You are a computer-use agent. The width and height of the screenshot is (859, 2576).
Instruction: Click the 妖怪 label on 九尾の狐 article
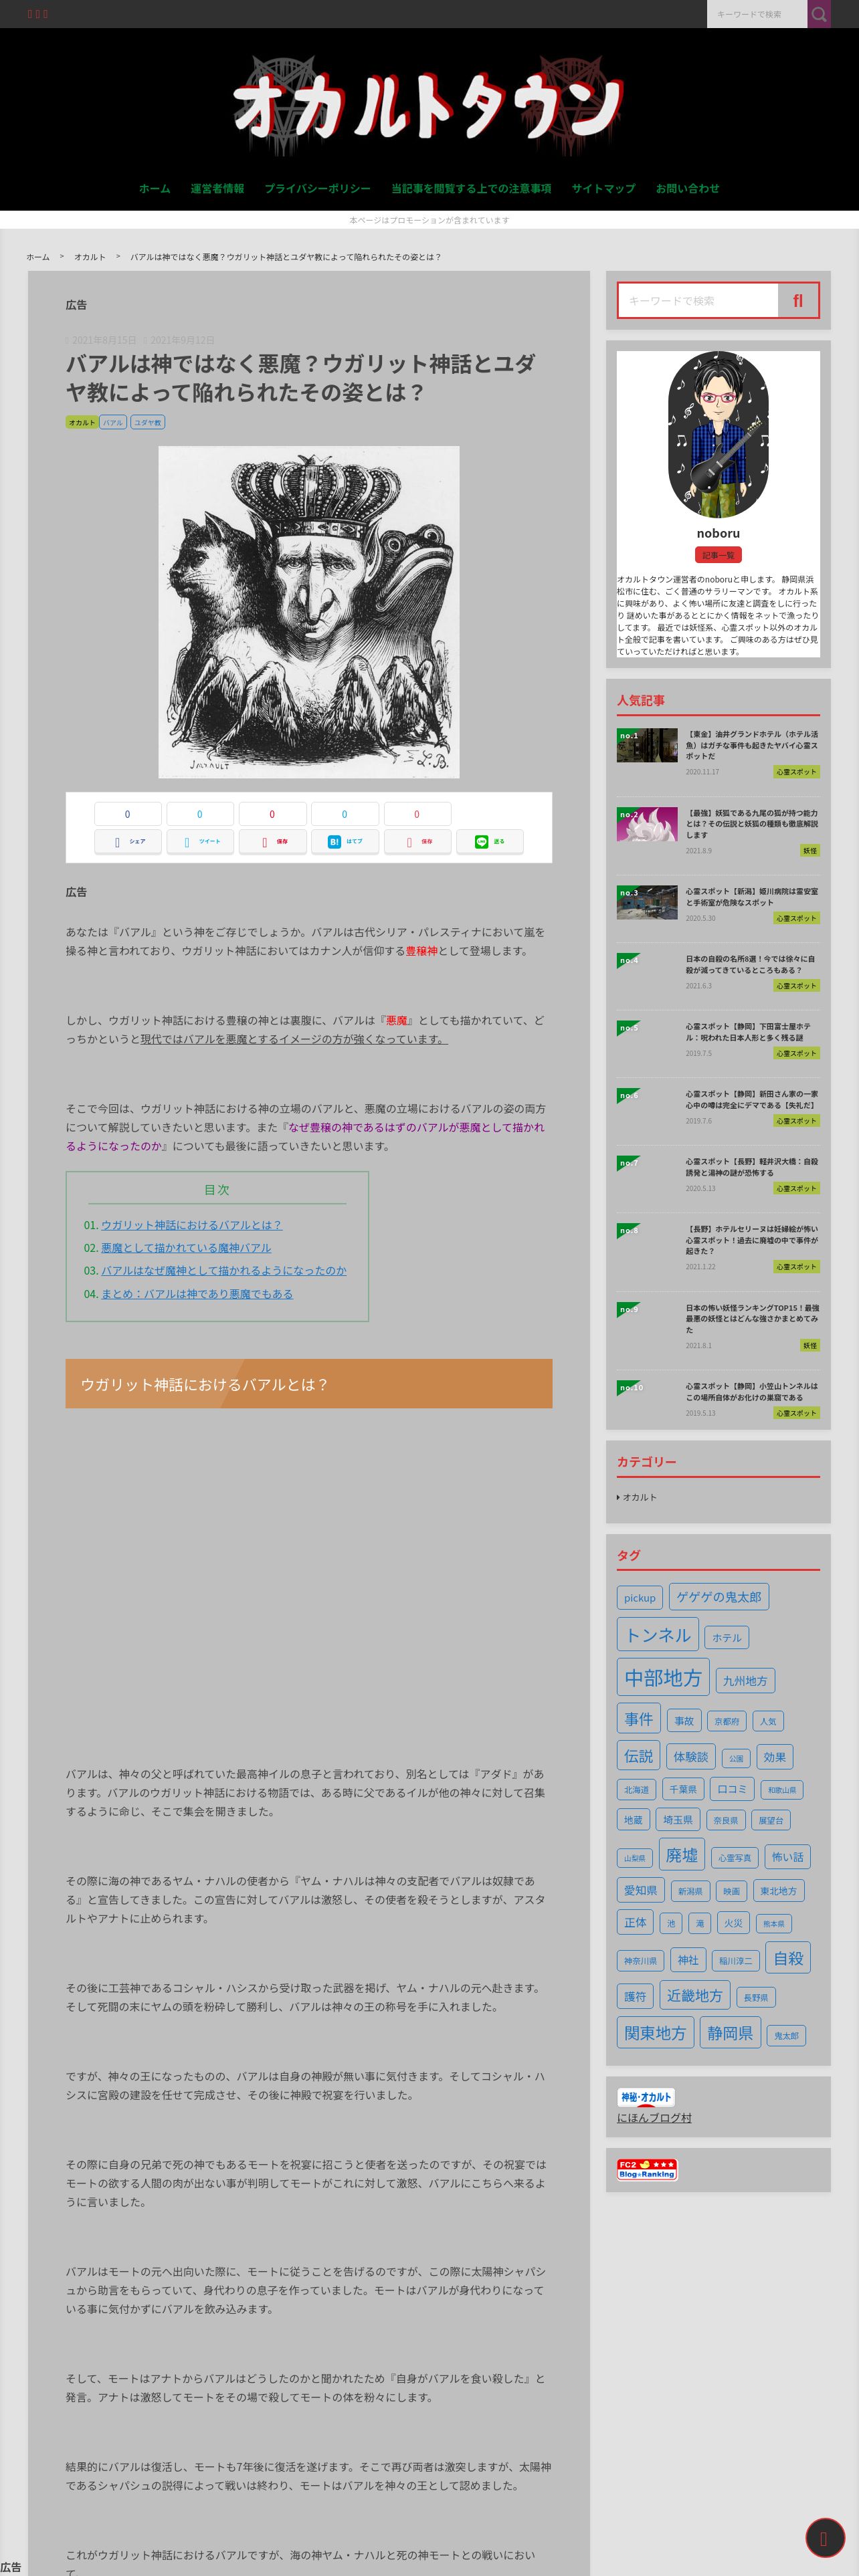click(809, 851)
